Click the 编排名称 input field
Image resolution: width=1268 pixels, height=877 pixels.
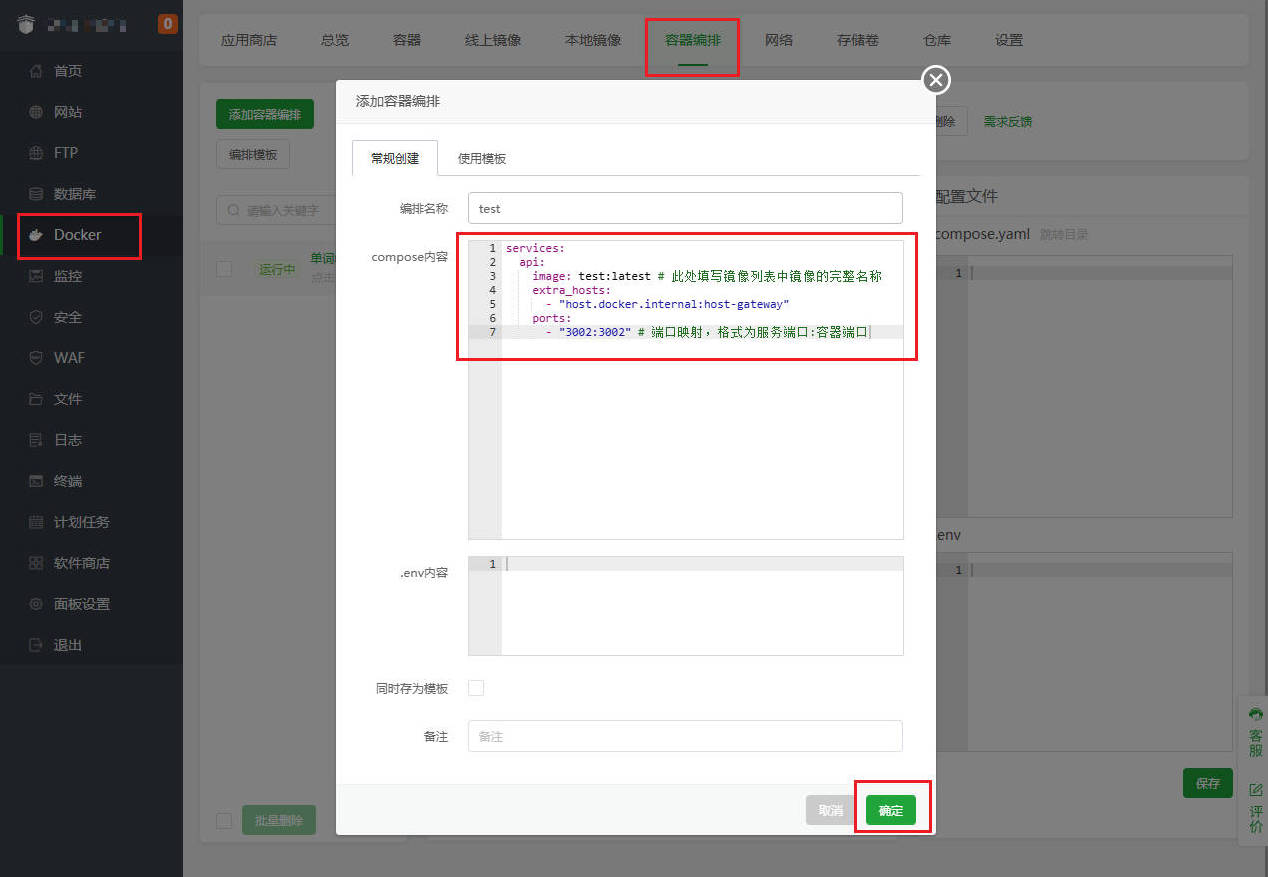685,208
